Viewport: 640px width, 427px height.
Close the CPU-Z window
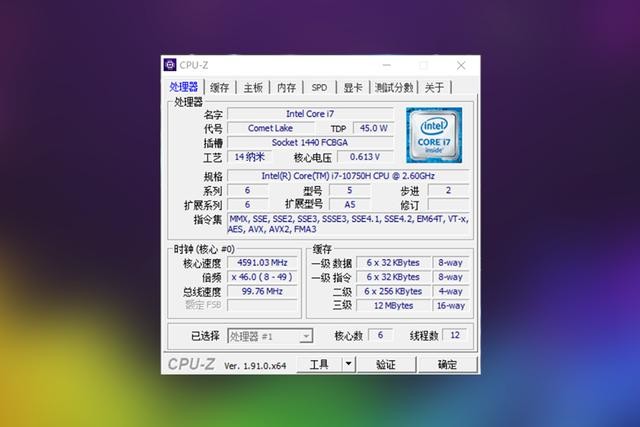coord(461,65)
